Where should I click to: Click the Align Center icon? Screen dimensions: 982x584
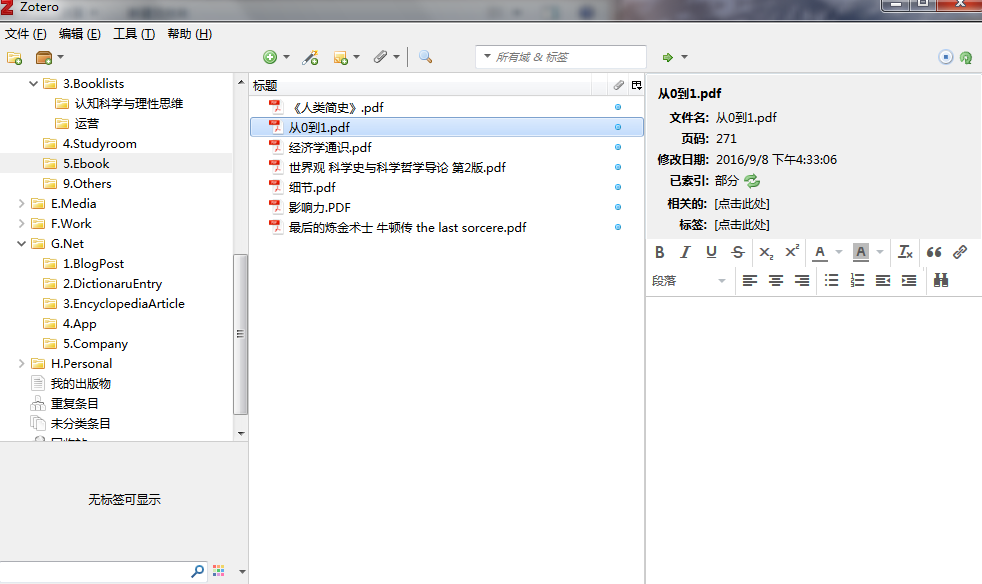[776, 281]
